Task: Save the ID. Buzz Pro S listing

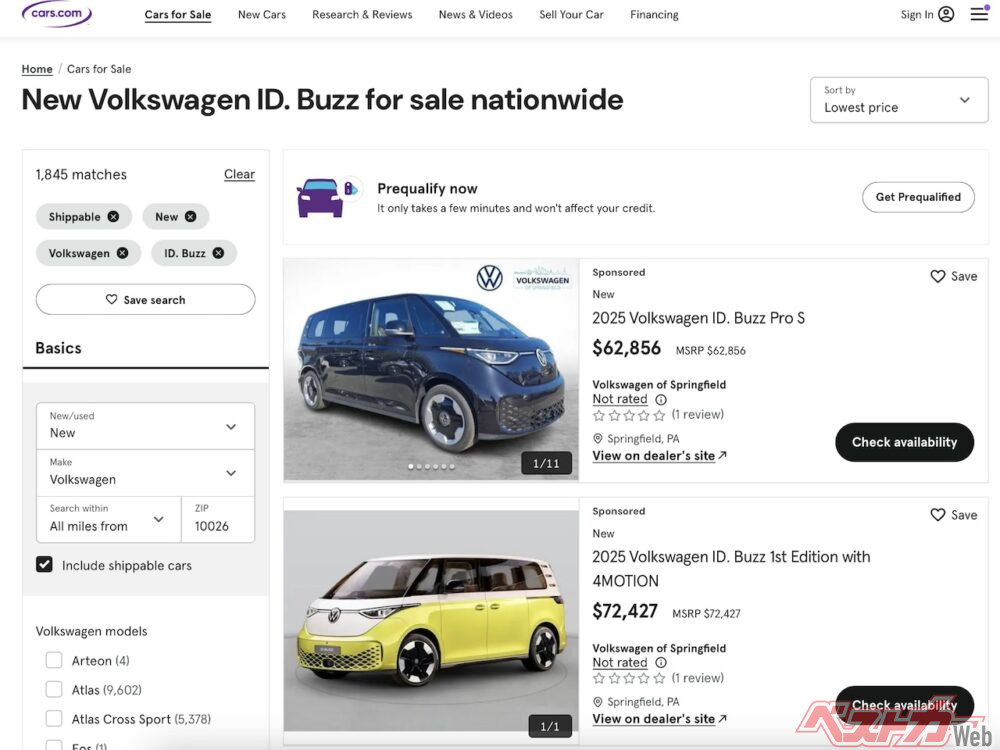Action: point(953,276)
